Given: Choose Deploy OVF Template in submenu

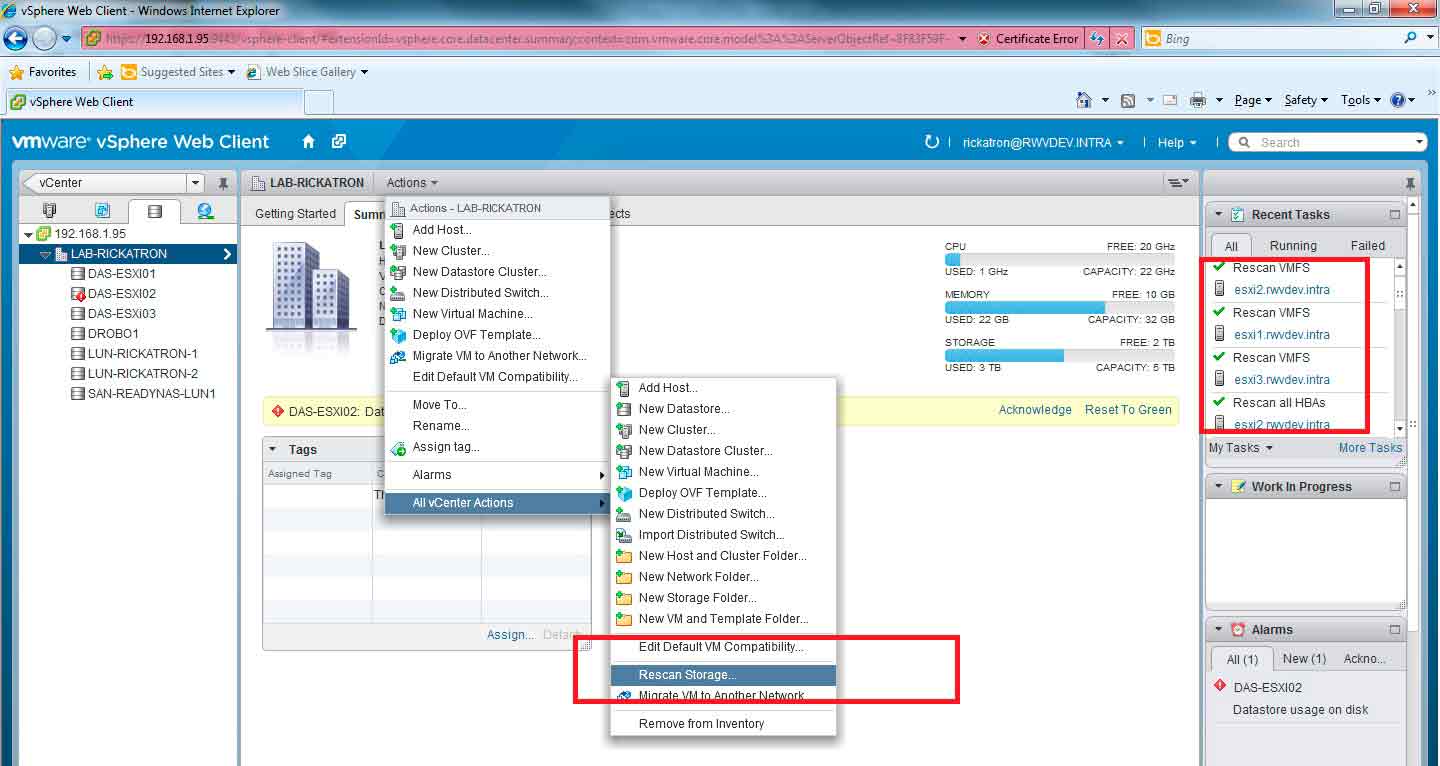Looking at the screenshot, I should tap(722, 493).
